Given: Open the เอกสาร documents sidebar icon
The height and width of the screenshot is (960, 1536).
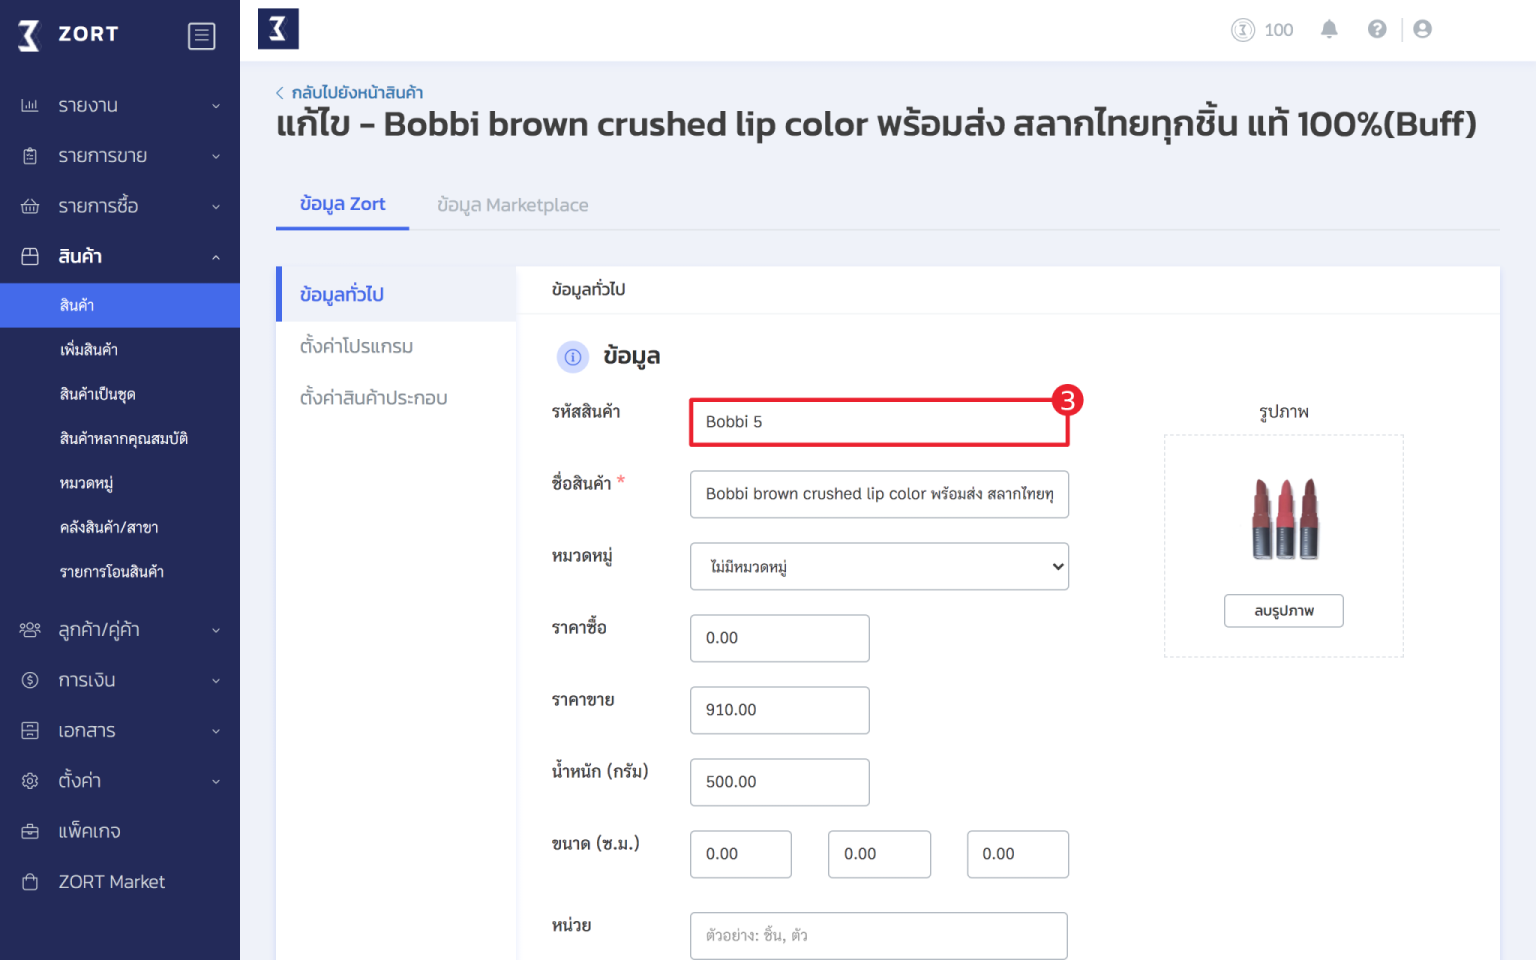Looking at the screenshot, I should point(30,730).
